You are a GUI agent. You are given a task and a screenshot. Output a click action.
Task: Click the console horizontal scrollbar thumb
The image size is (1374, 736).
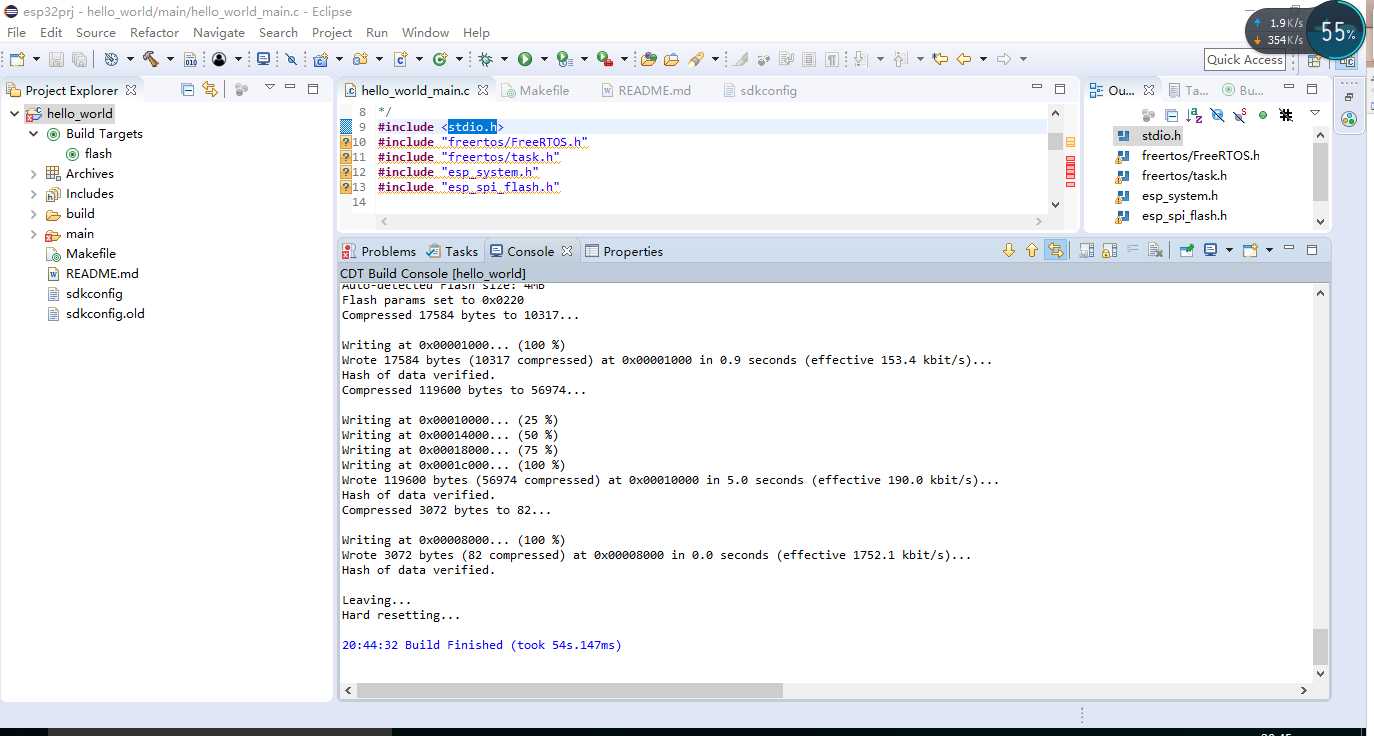tap(569, 690)
